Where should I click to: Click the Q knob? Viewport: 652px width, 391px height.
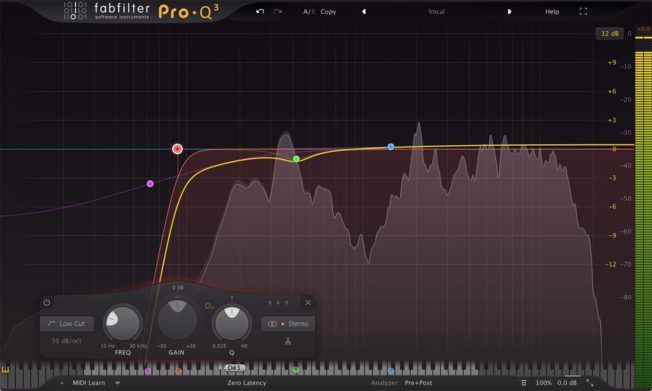click(x=232, y=323)
